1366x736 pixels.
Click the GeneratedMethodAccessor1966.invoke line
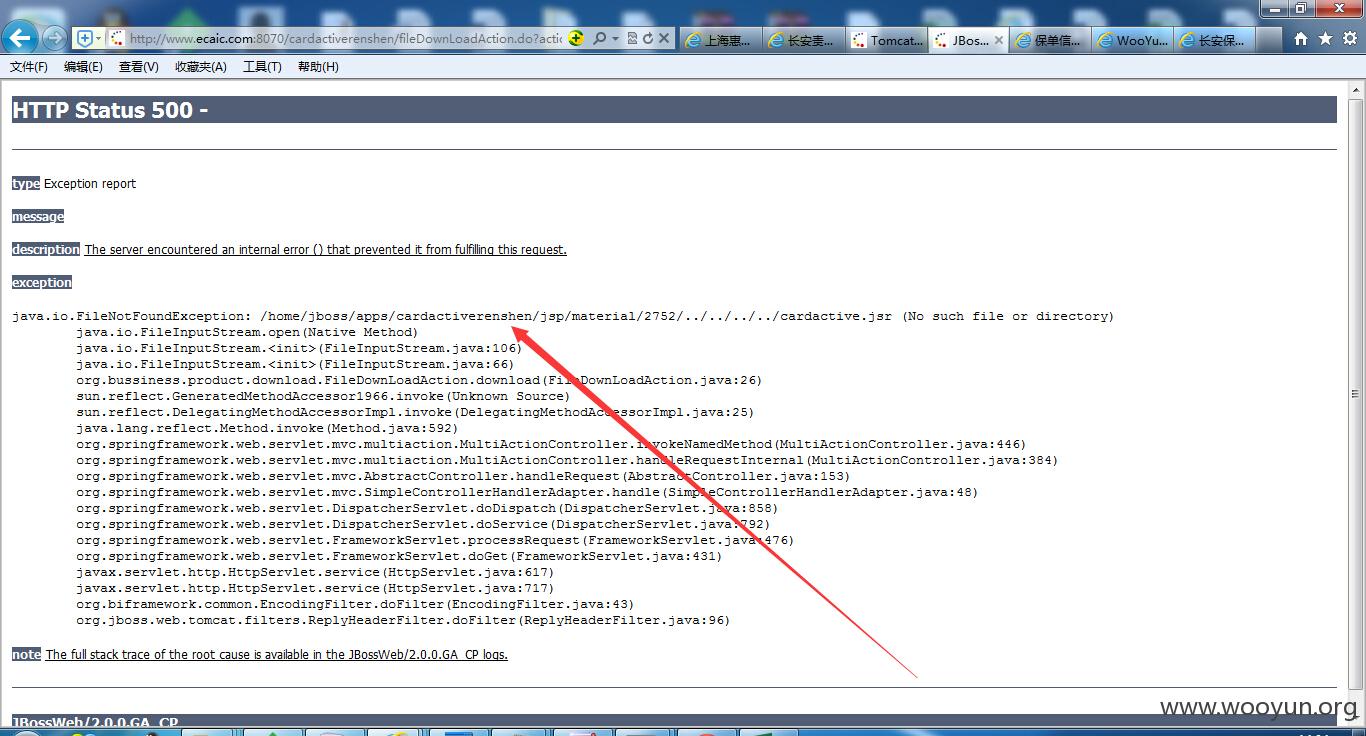323,396
